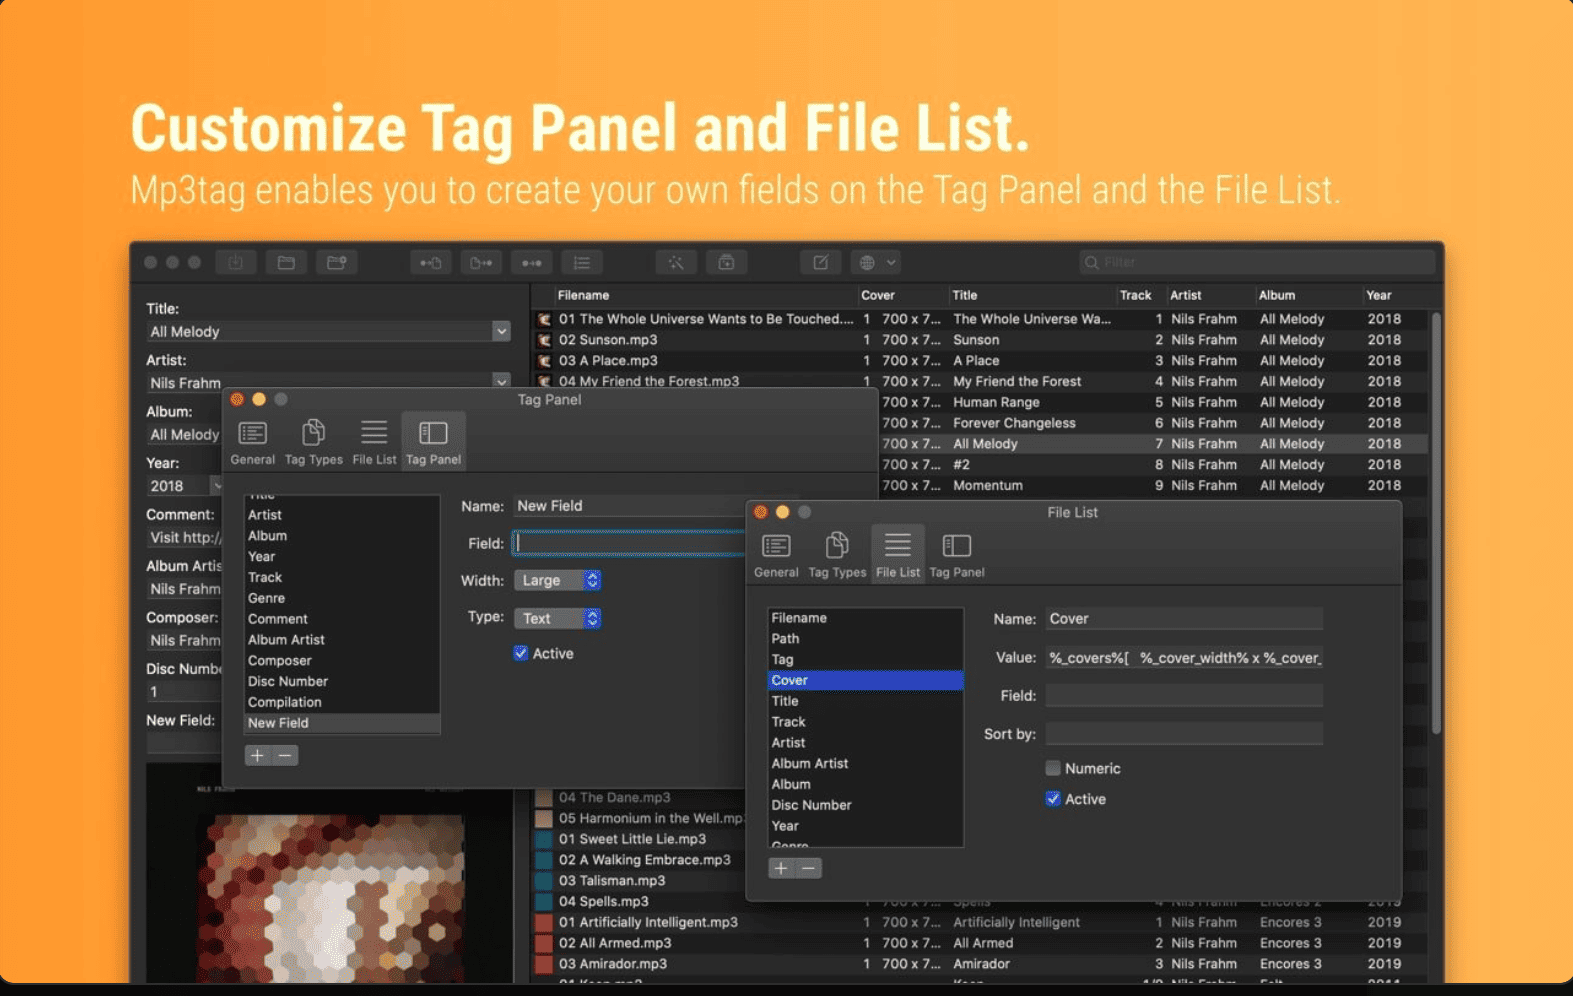Open General in the Tag Panel window
Viewport: 1573px width, 996px height.
point(253,442)
